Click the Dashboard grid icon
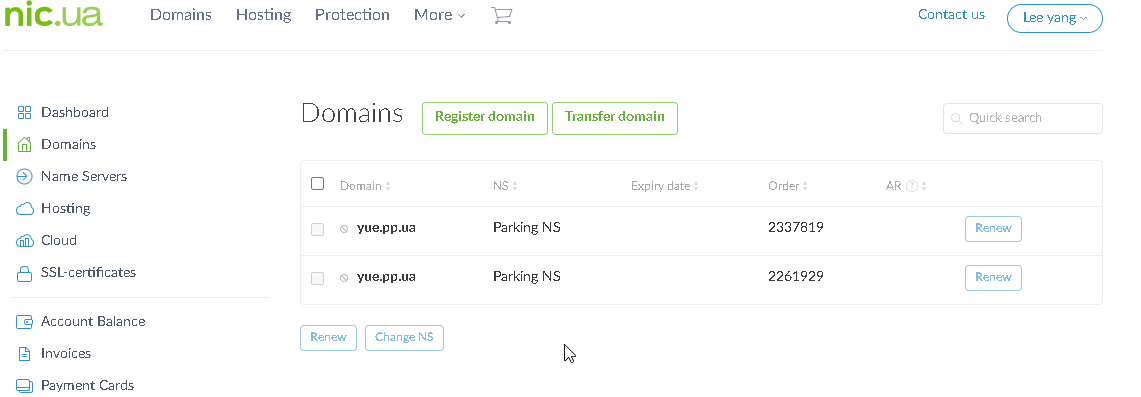The width and height of the screenshot is (1141, 397). pyautogui.click(x=25, y=112)
